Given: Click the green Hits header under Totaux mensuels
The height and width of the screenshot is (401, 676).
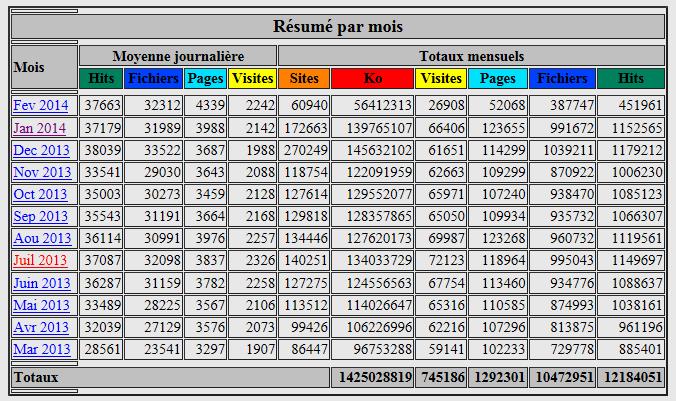Looking at the screenshot, I should [x=631, y=78].
